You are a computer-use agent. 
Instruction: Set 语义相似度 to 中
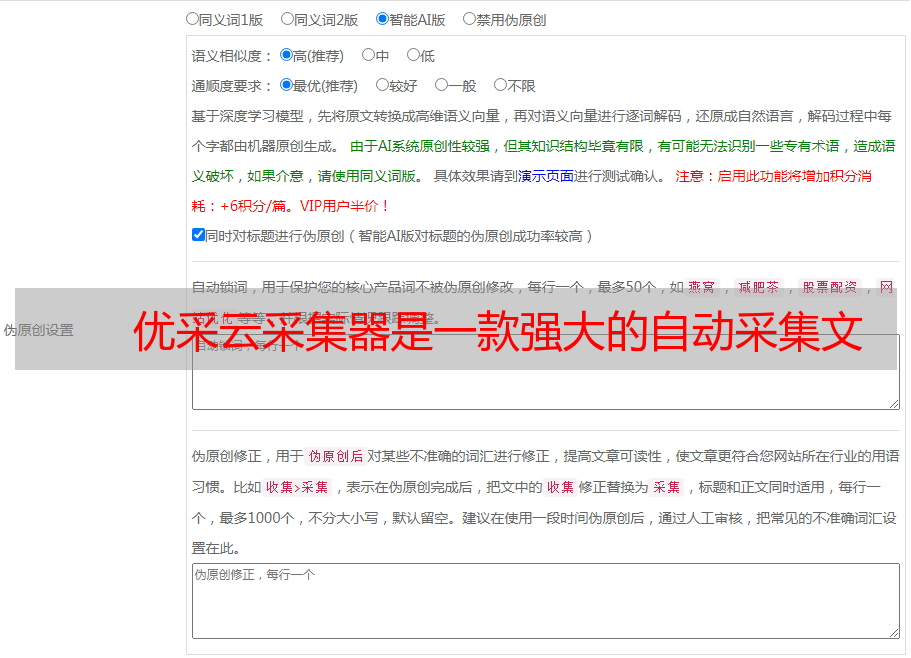368,55
